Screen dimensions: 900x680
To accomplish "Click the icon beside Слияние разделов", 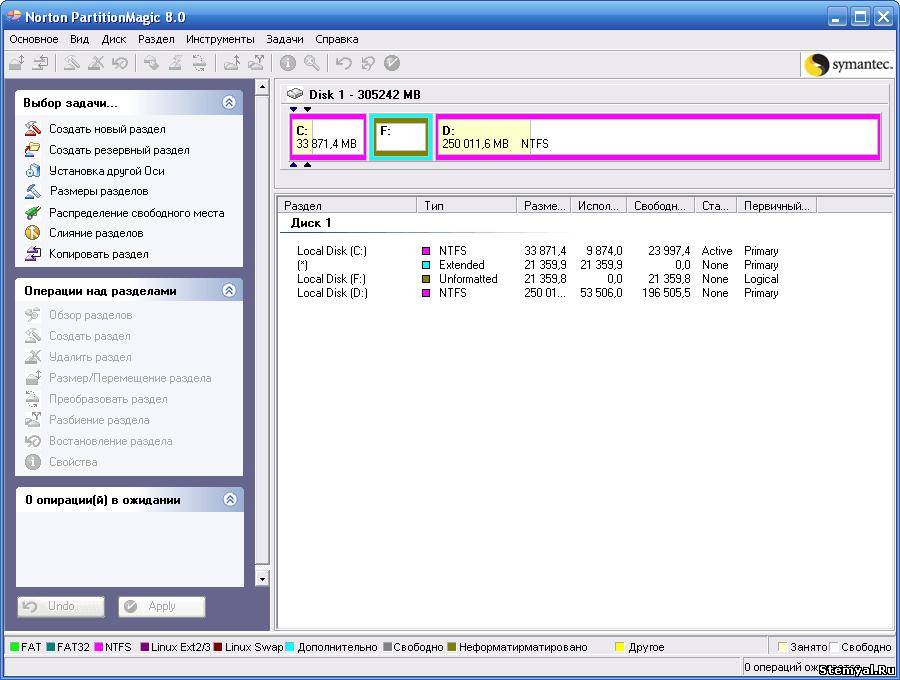I will pyautogui.click(x=33, y=233).
